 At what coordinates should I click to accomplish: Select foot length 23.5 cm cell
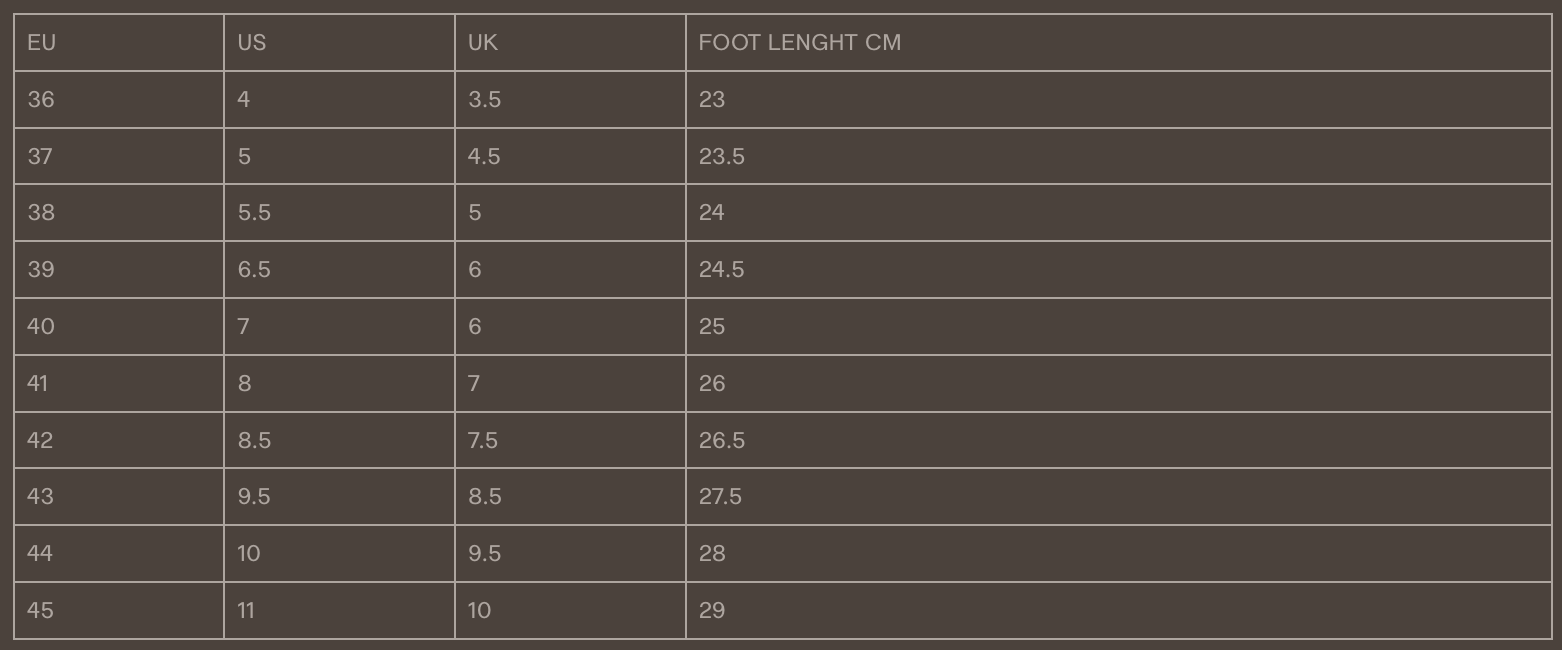point(722,157)
